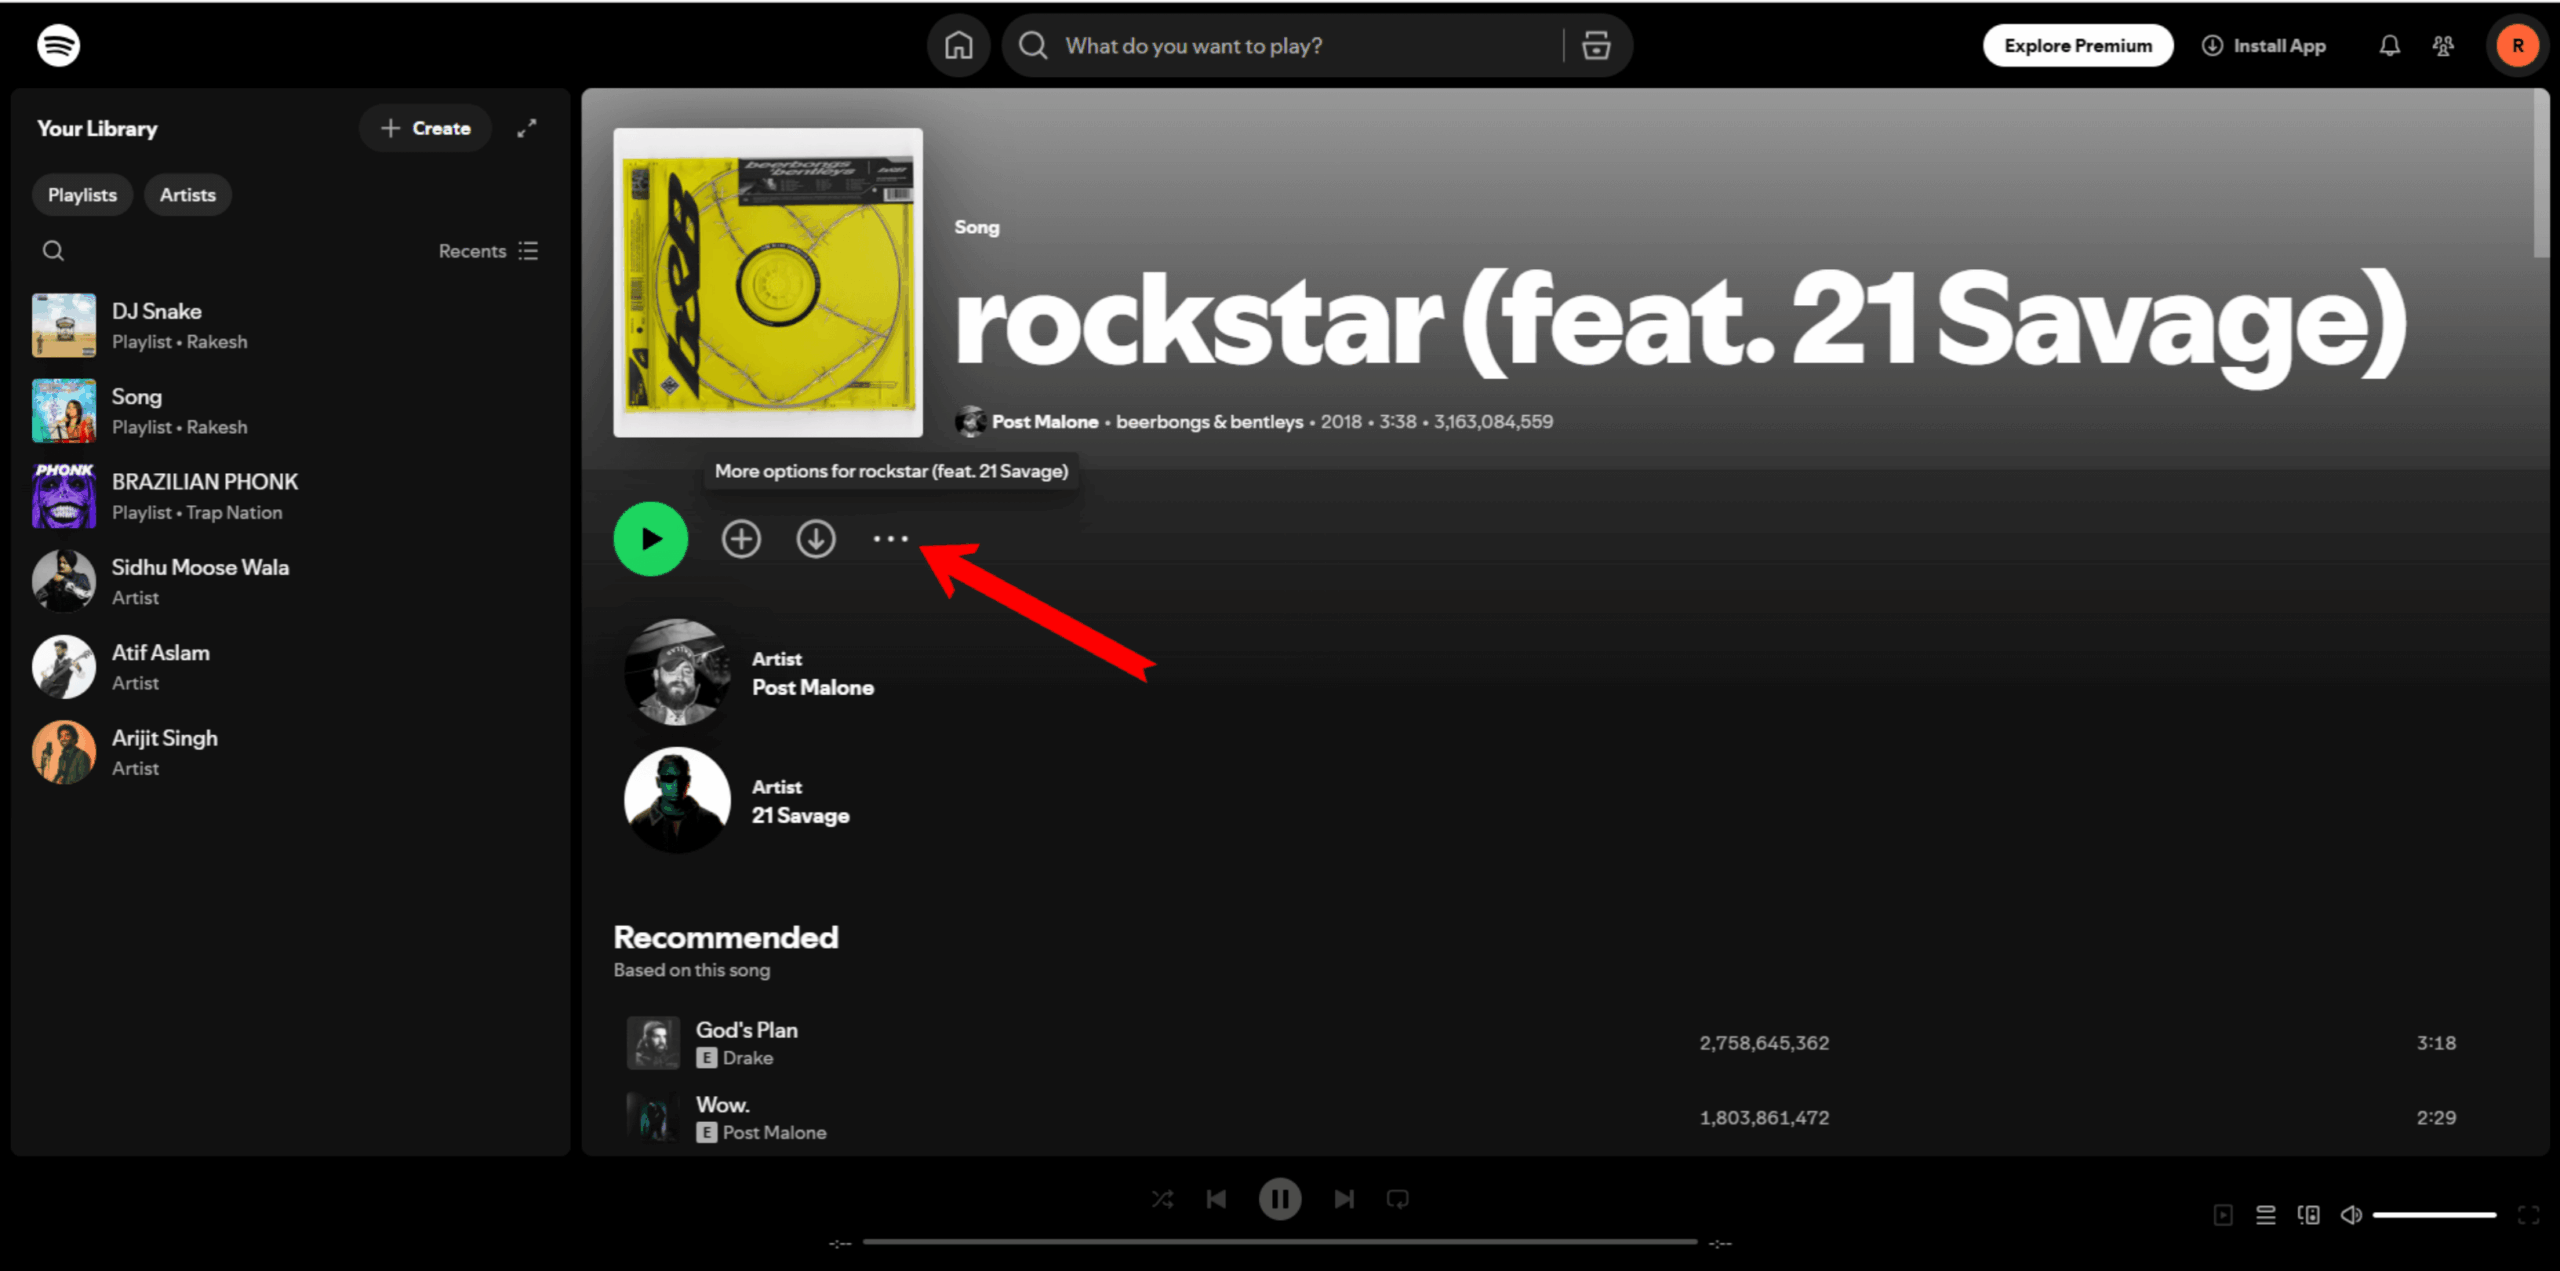Enter full screen mode
The height and width of the screenshot is (1271, 2560).
click(x=2529, y=1215)
